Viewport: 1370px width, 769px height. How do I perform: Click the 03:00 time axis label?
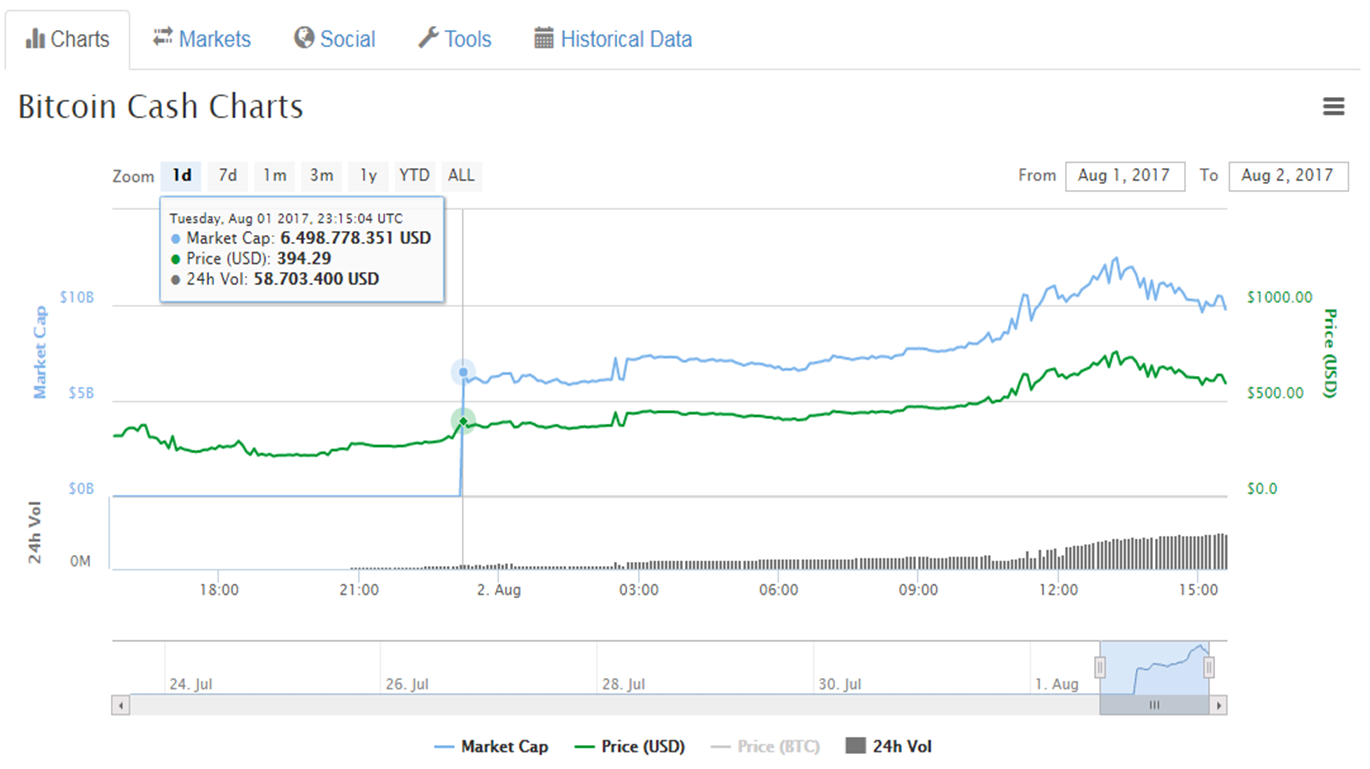coord(638,590)
